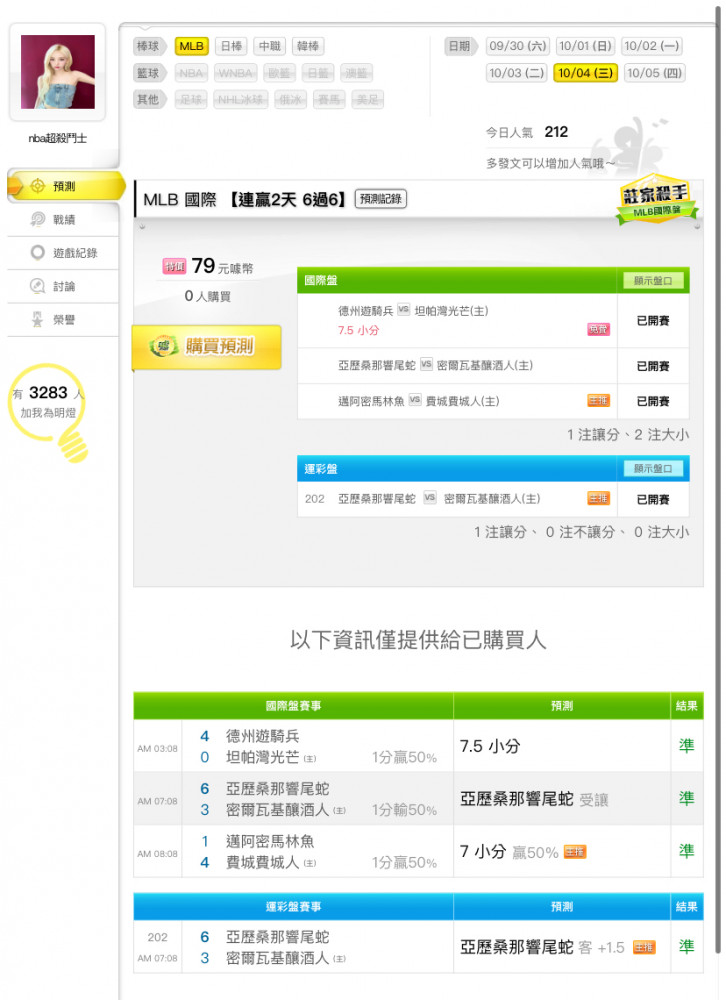Click 亞歷桑那響尾蛇 vs 密爾瓦基釀酒人 in 國際盤
The width and height of the screenshot is (726, 1000).
coord(435,365)
